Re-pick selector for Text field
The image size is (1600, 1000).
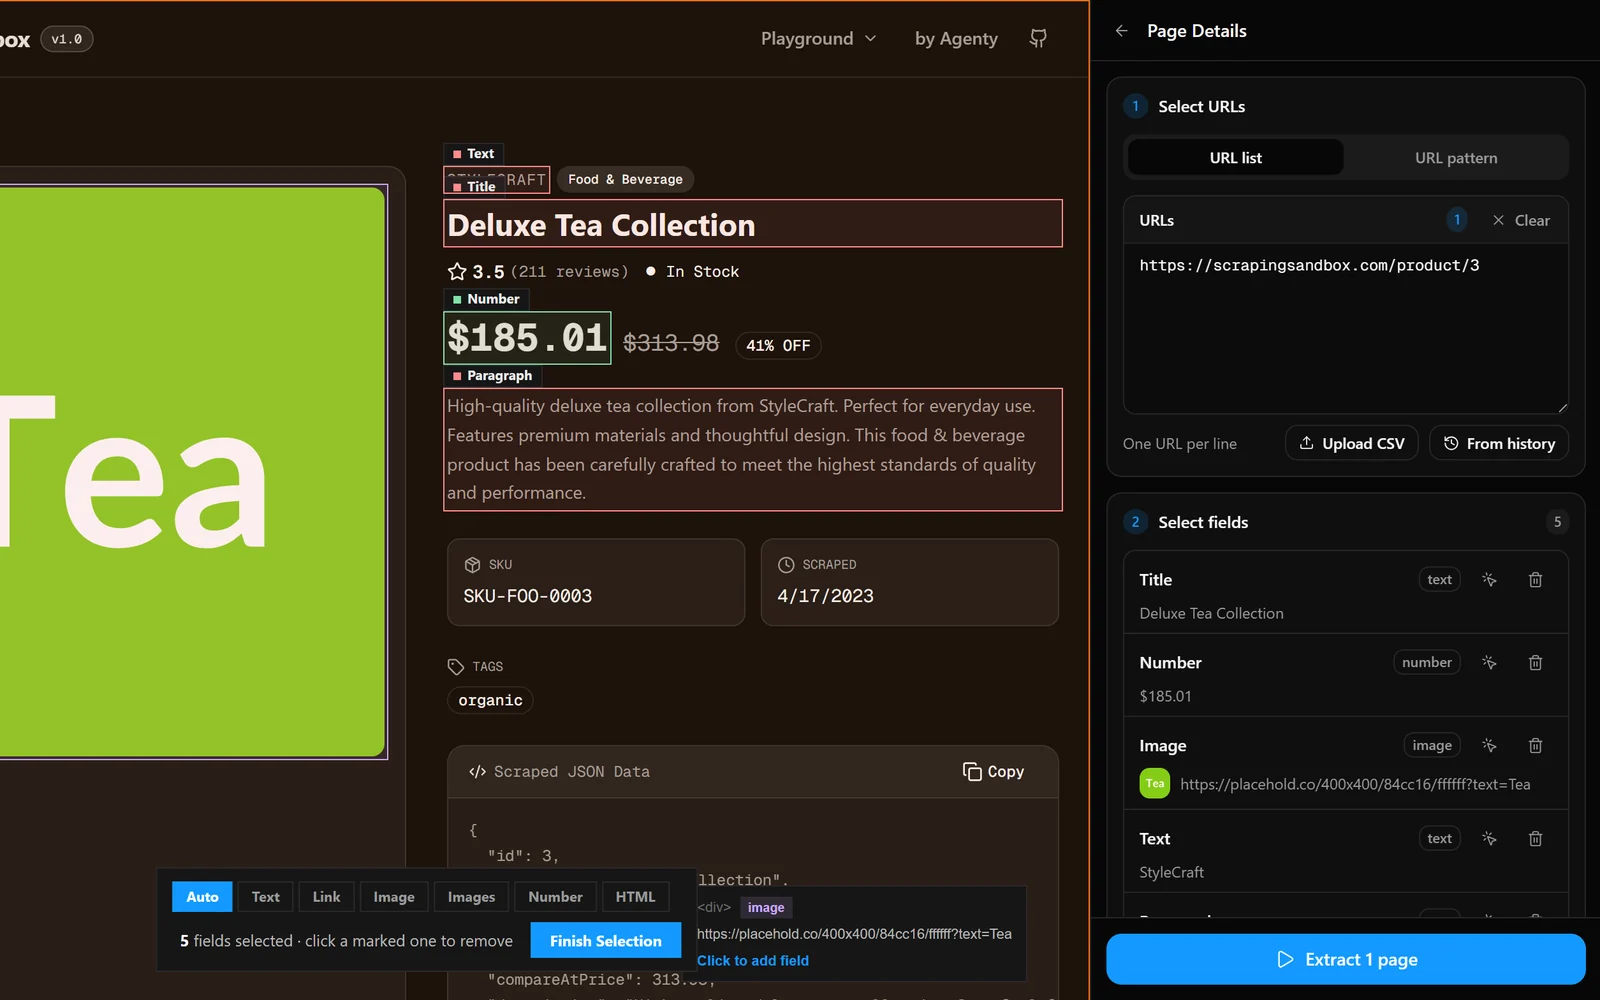1489,839
